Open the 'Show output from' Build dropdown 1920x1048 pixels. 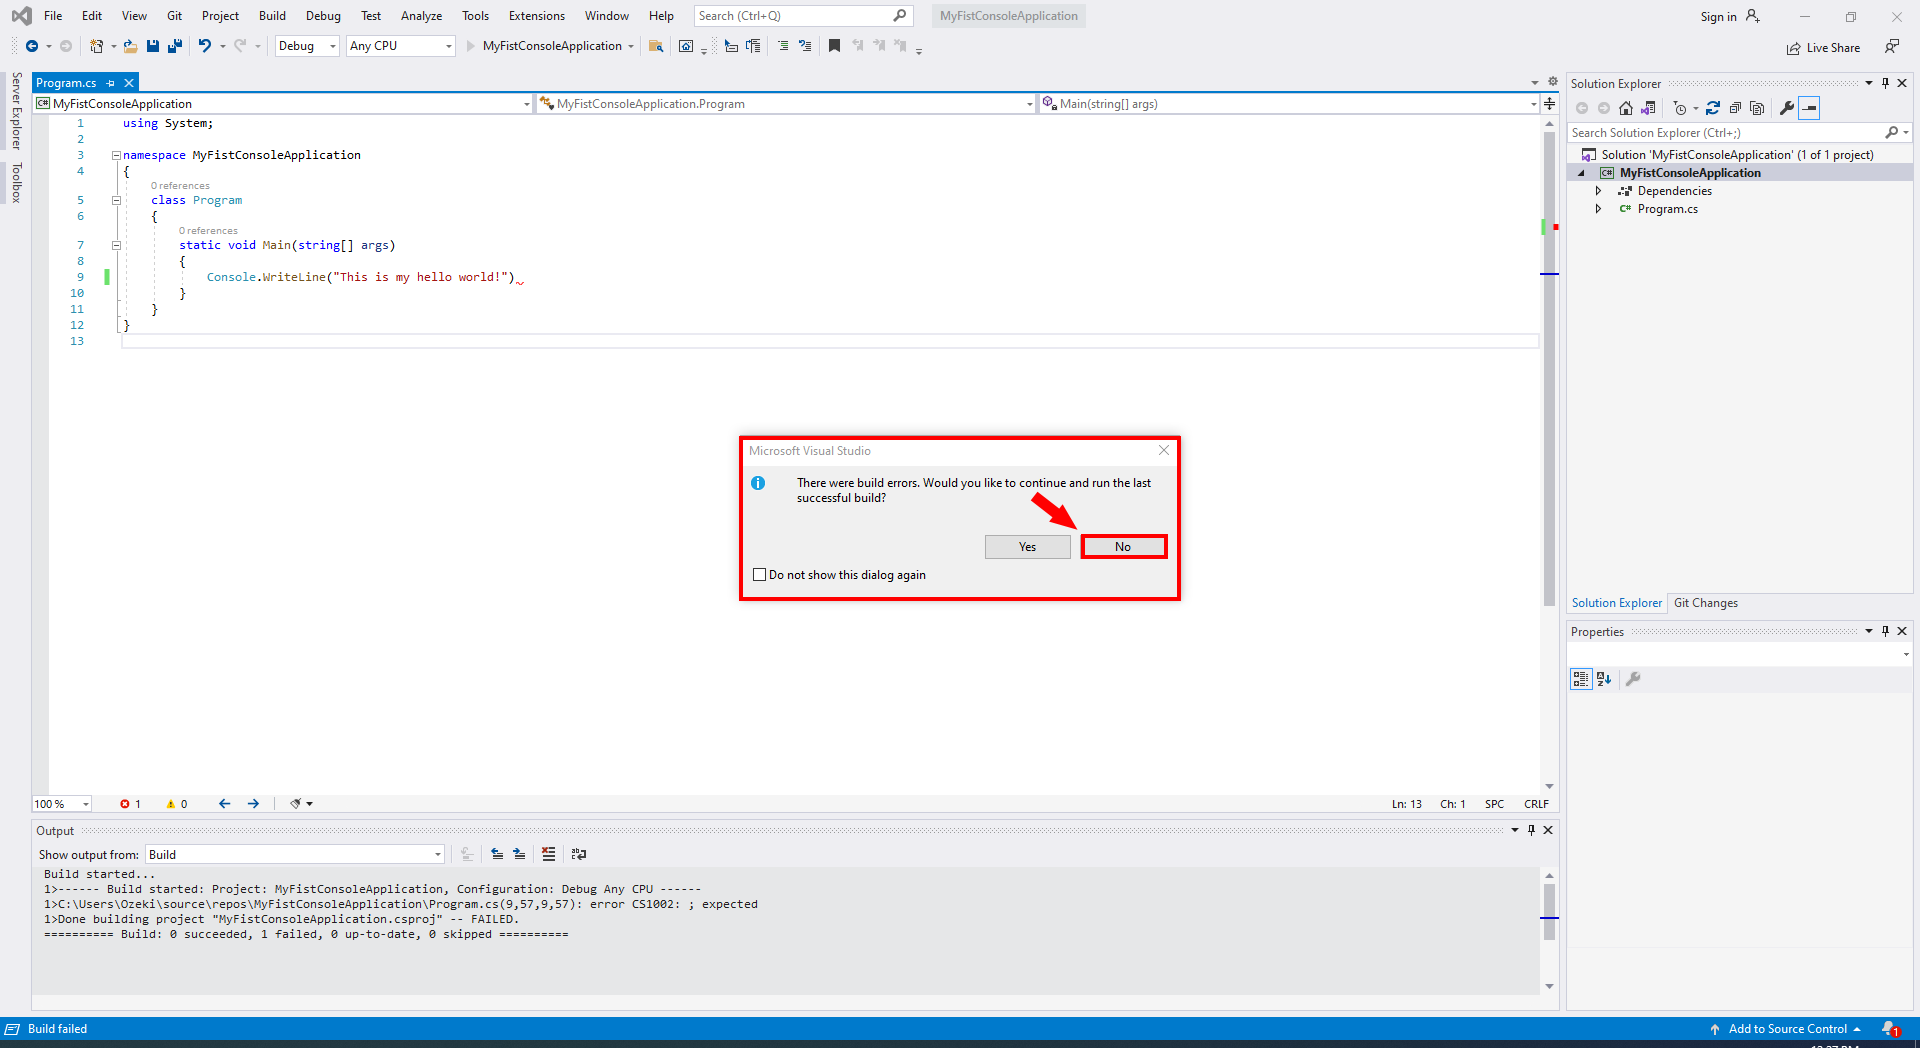(295, 854)
